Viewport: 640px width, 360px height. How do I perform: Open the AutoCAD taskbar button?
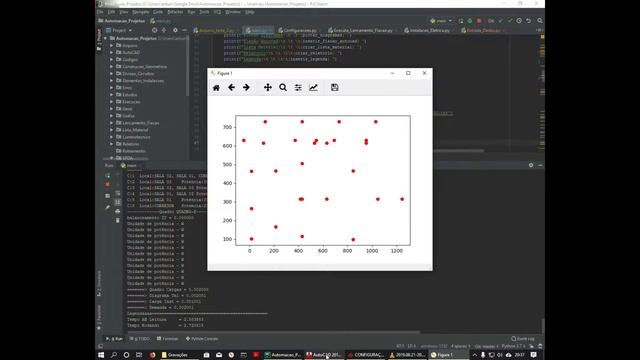(x=324, y=355)
